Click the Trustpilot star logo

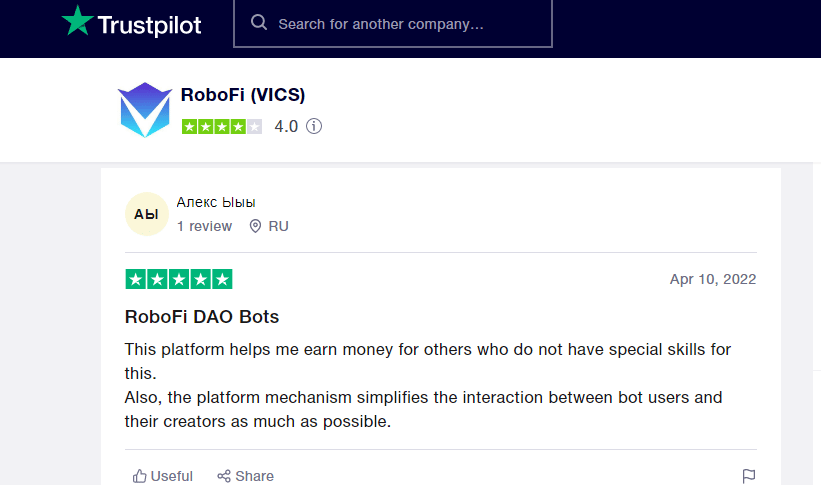pos(77,21)
